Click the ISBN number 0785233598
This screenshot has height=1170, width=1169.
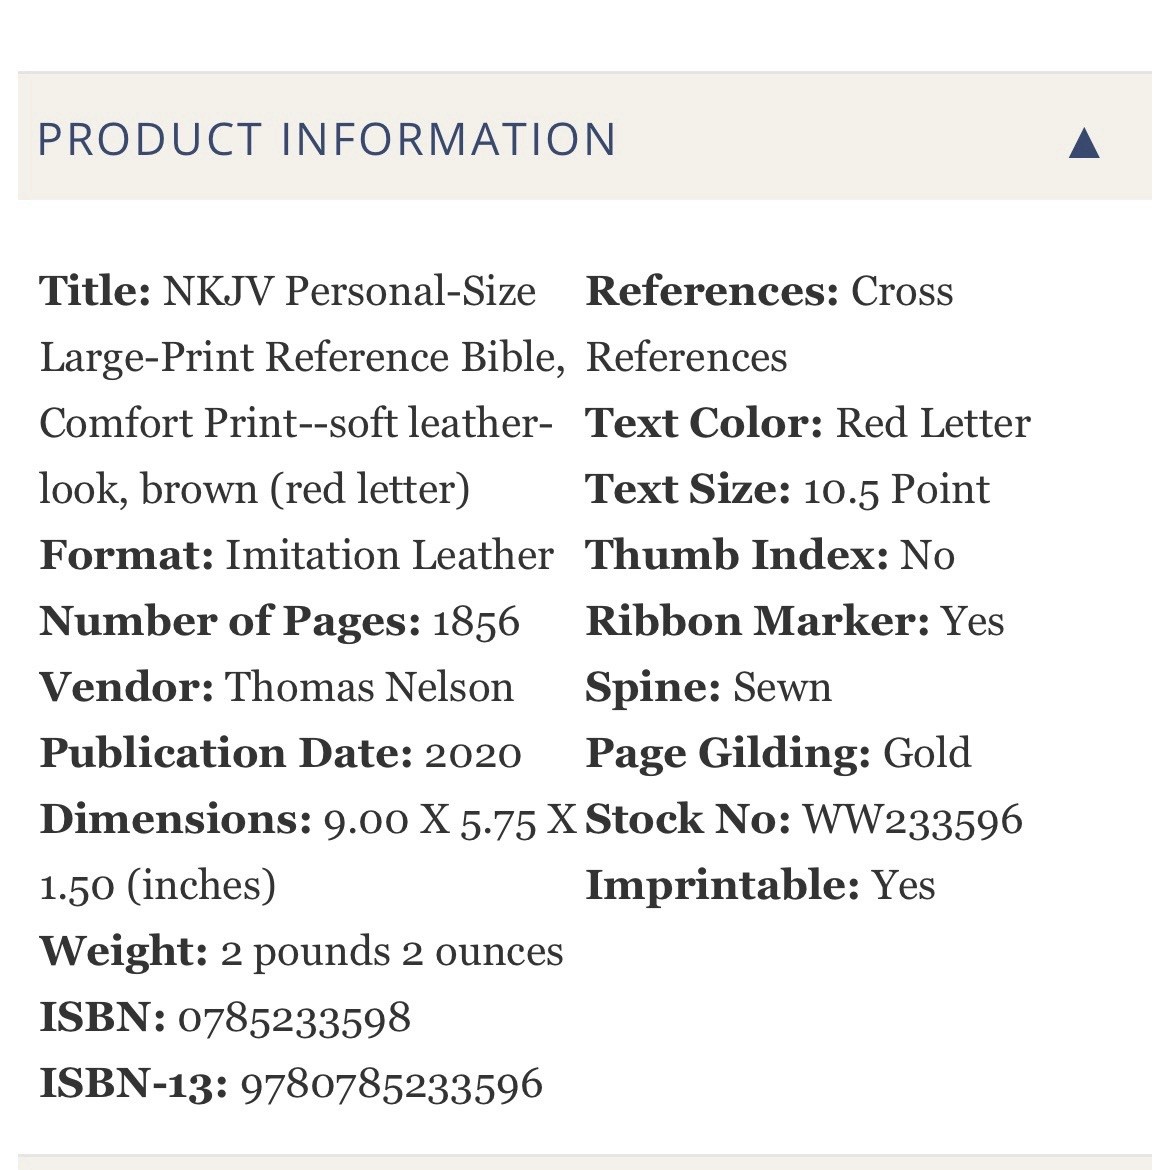(294, 1018)
